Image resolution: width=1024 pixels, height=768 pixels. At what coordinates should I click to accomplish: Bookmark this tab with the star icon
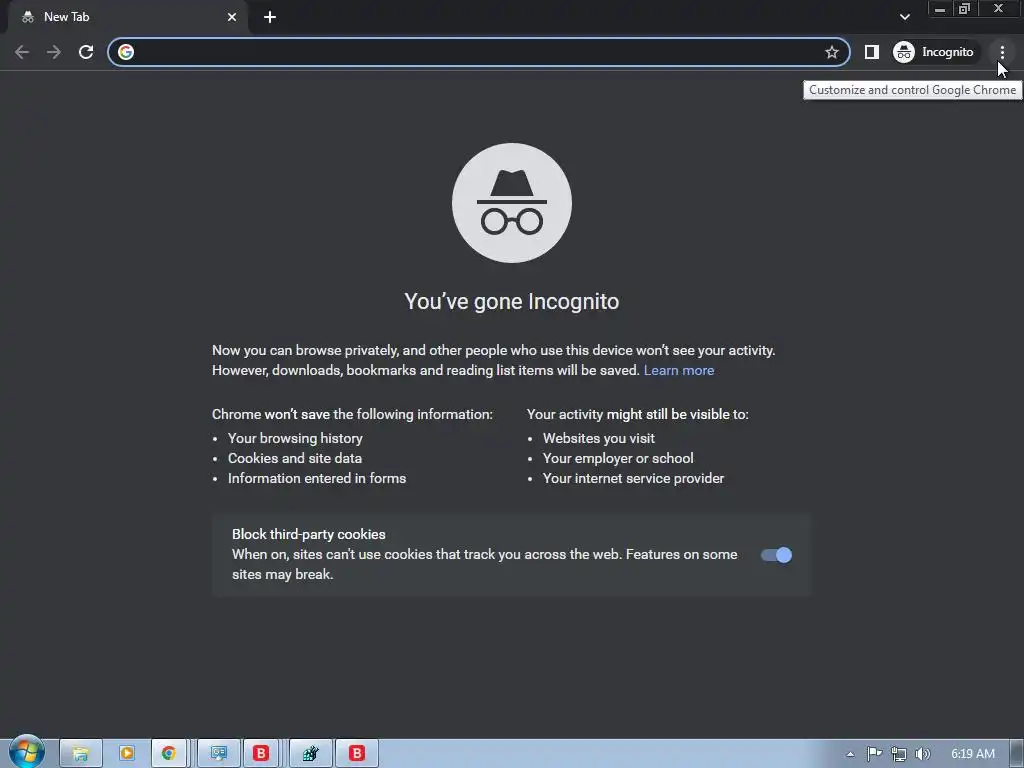pos(831,52)
